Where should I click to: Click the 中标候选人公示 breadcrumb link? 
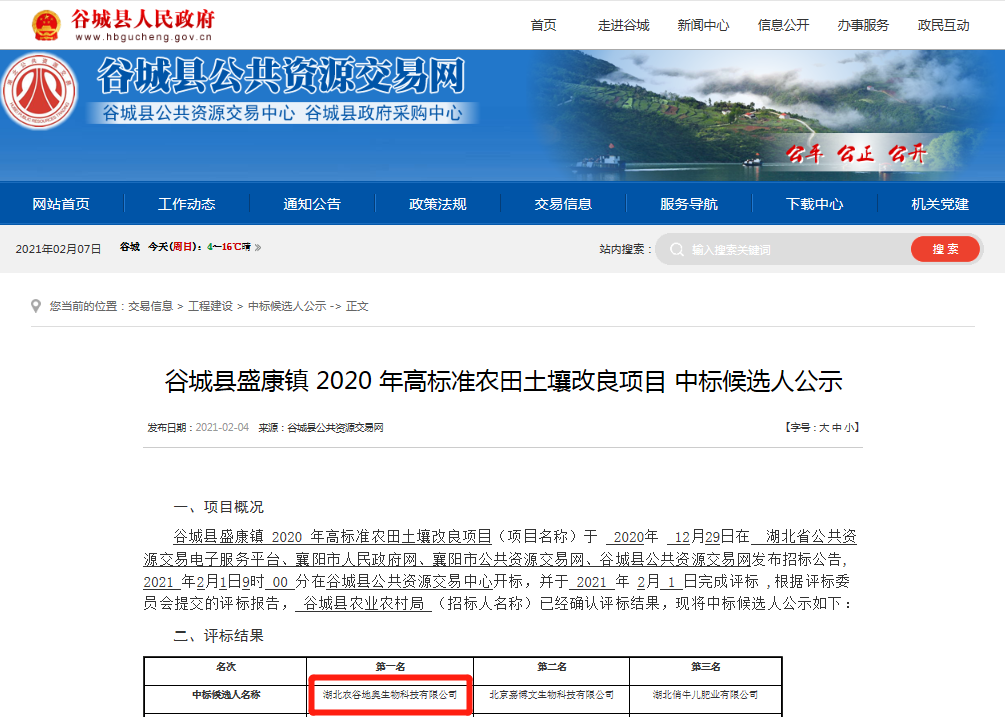coord(287,306)
